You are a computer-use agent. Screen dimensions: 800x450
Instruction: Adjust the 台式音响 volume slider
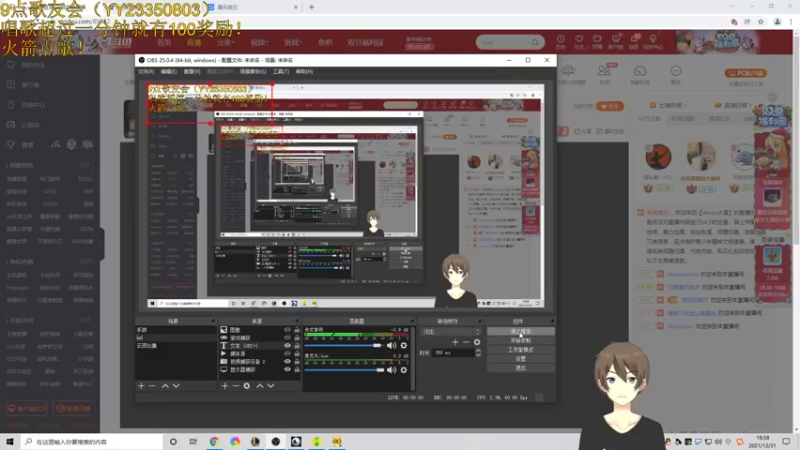click(x=344, y=345)
